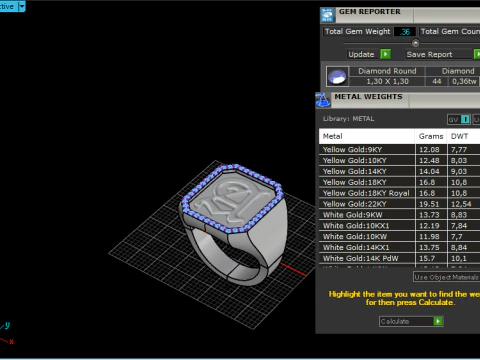480x360 pixels.
Task: Click the Metal Weights flask icon
Action: pyautogui.click(x=323, y=100)
